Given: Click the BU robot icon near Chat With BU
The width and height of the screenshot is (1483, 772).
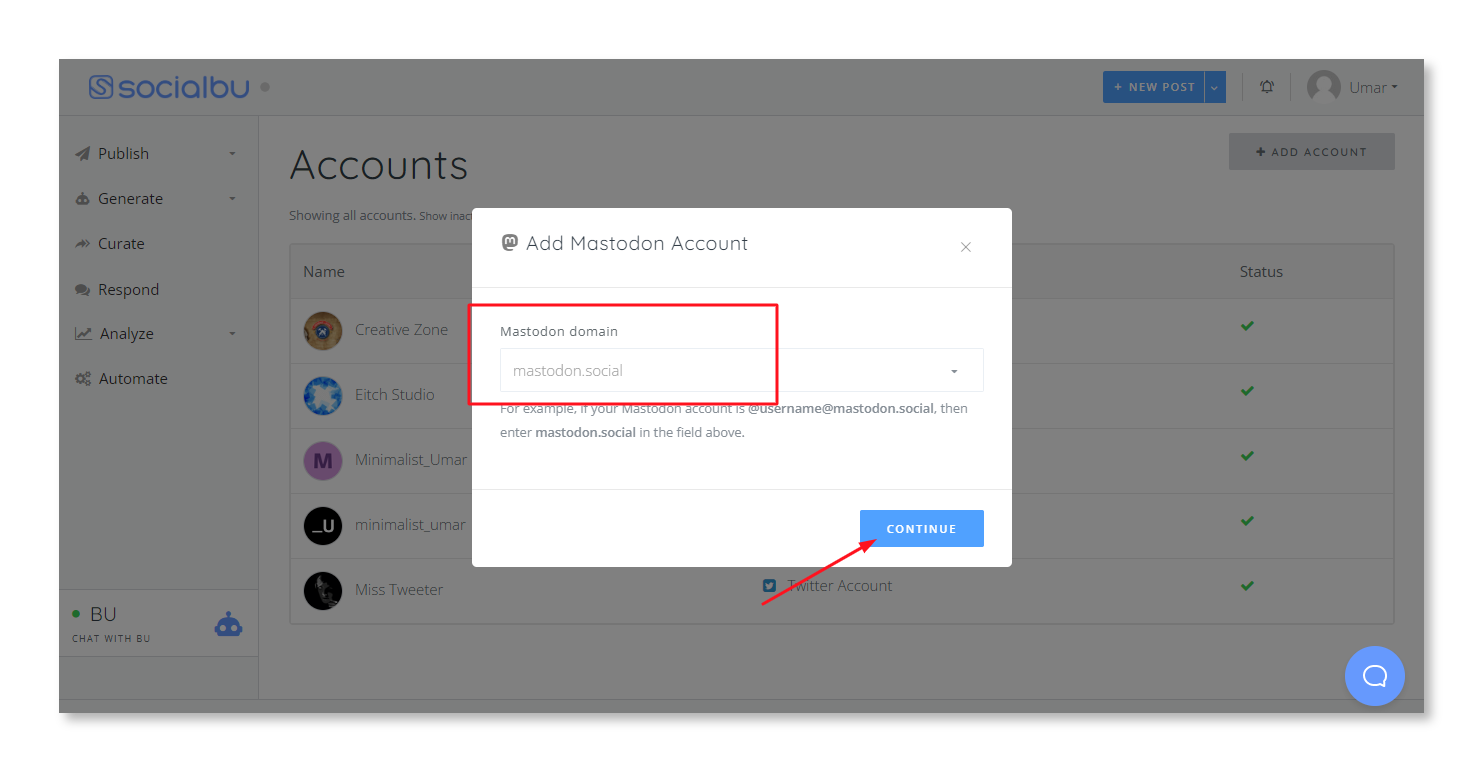Looking at the screenshot, I should pos(228,623).
